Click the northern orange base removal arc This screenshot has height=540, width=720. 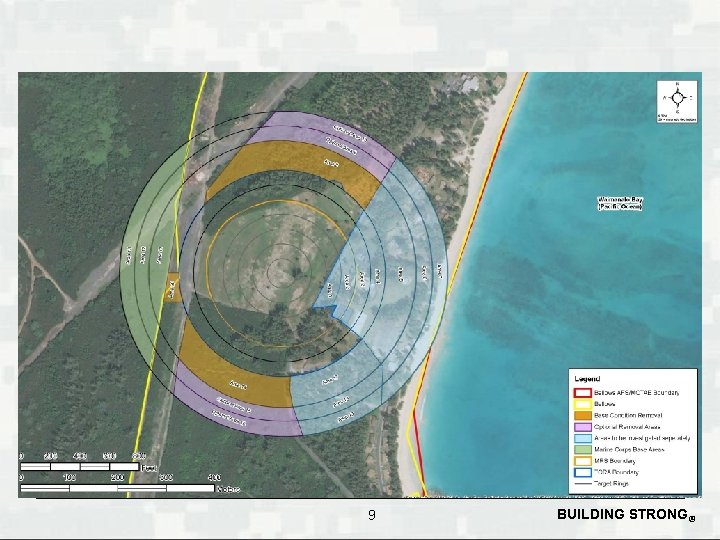pyautogui.click(x=294, y=168)
